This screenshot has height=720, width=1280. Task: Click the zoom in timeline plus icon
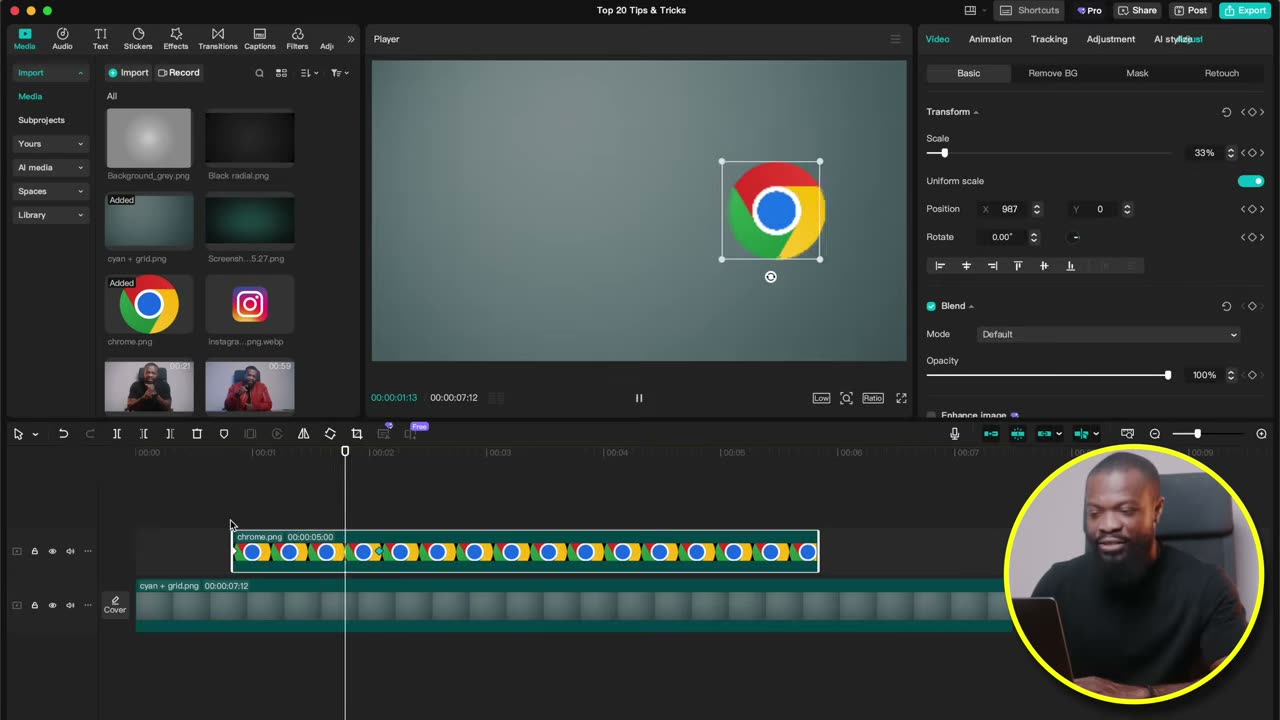point(1261,434)
